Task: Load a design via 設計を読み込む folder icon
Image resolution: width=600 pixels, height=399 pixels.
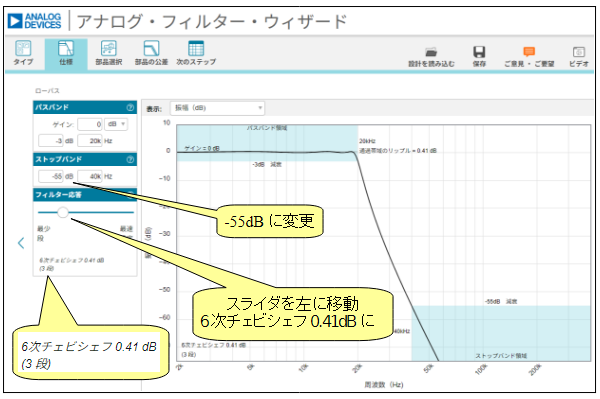Action: tap(431, 52)
